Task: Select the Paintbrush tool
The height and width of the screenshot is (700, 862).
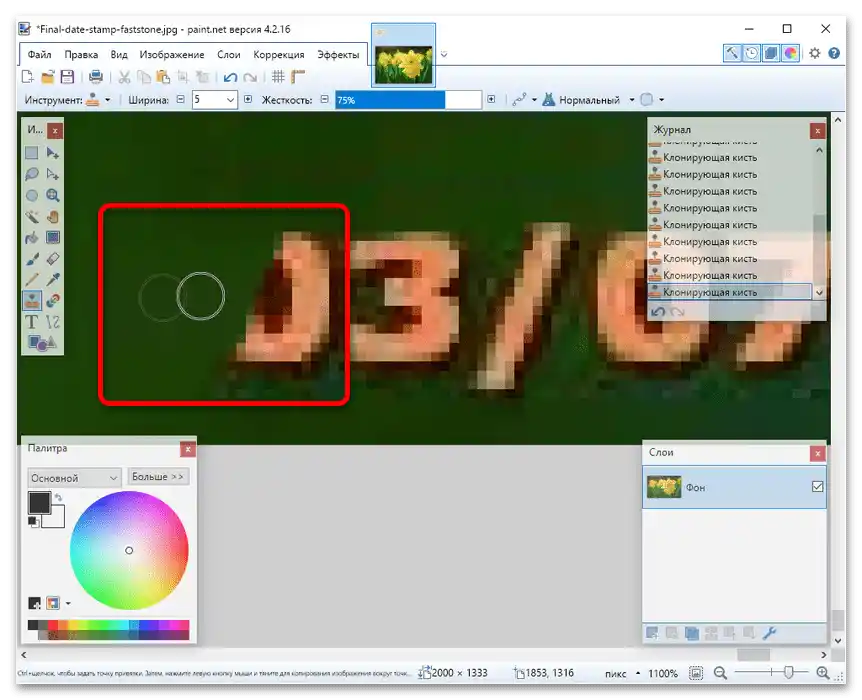Action: pos(32,258)
